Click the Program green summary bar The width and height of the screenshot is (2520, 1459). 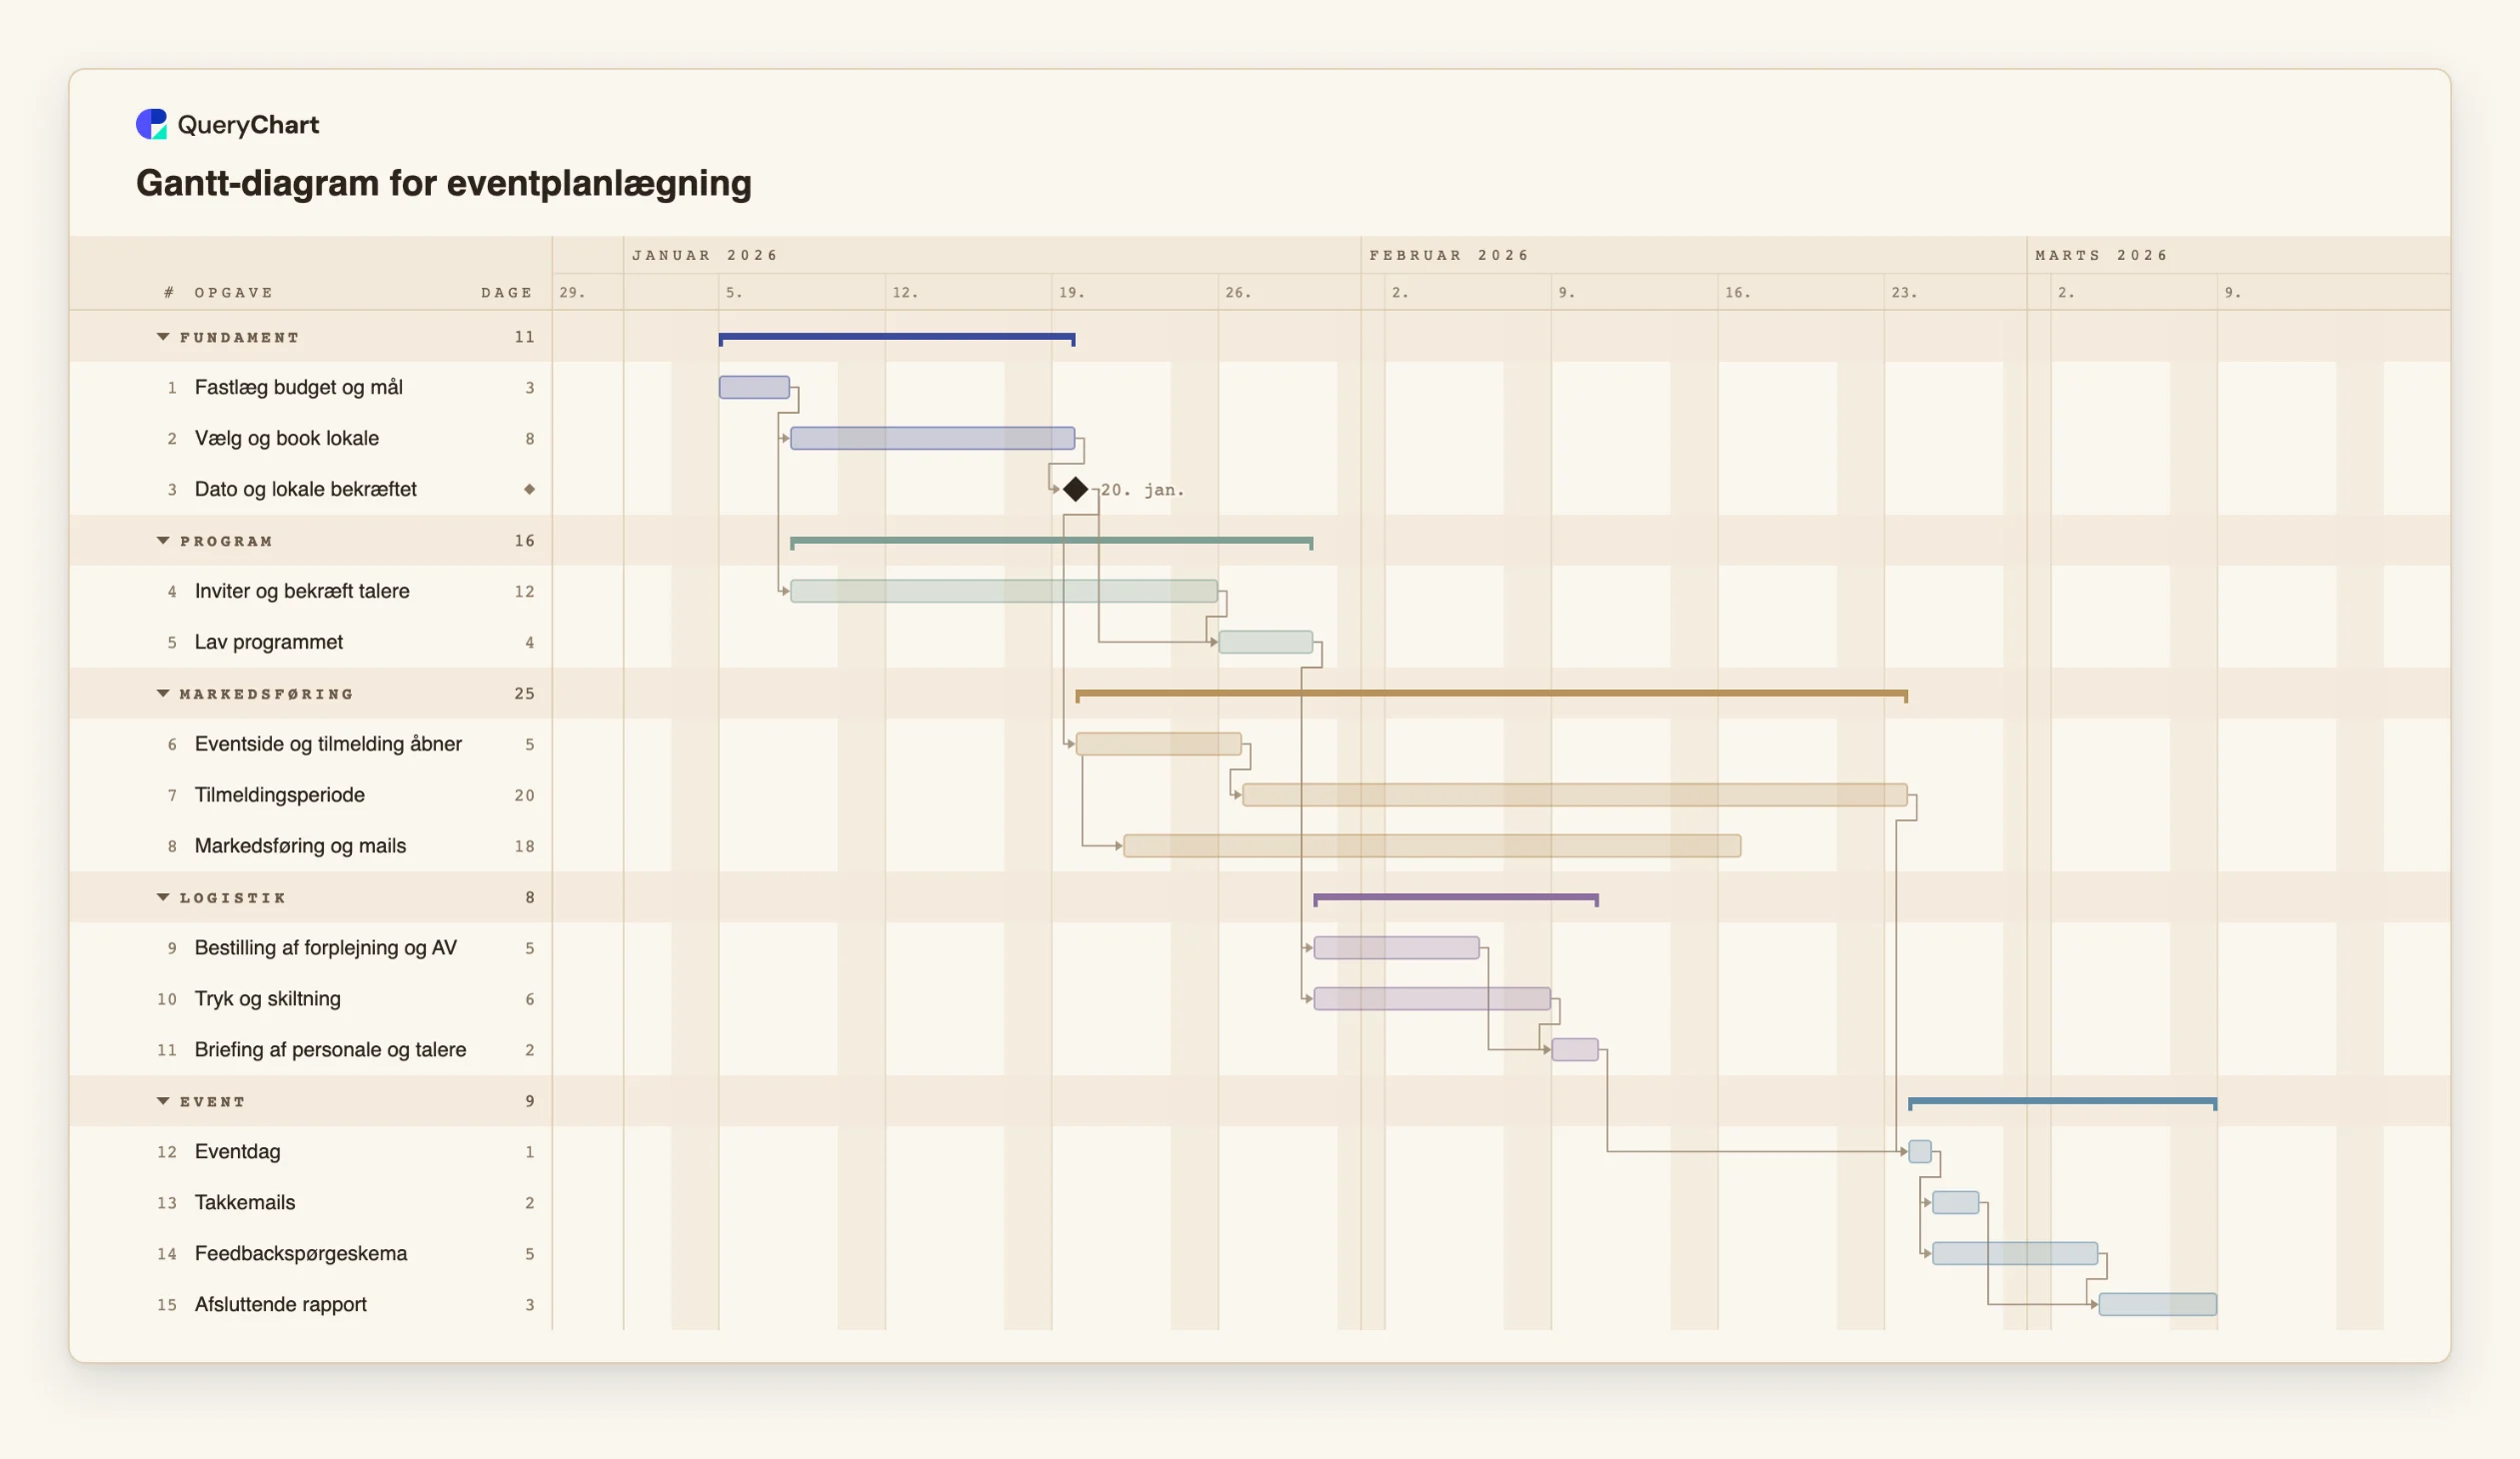(x=1051, y=542)
